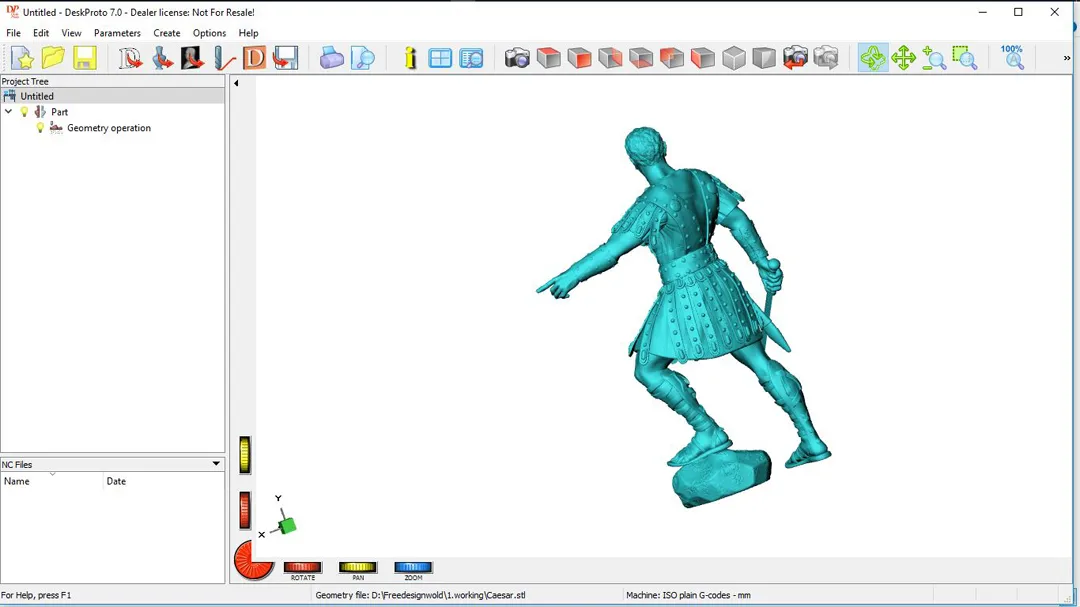Click the yellow information icon in the toolbar
1080x607 pixels.
tap(410, 58)
